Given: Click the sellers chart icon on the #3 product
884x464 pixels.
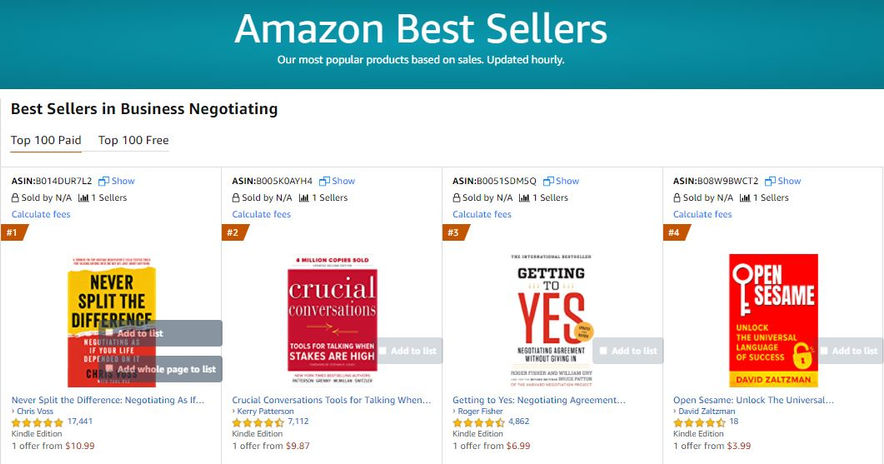Looking at the screenshot, I should tap(525, 198).
